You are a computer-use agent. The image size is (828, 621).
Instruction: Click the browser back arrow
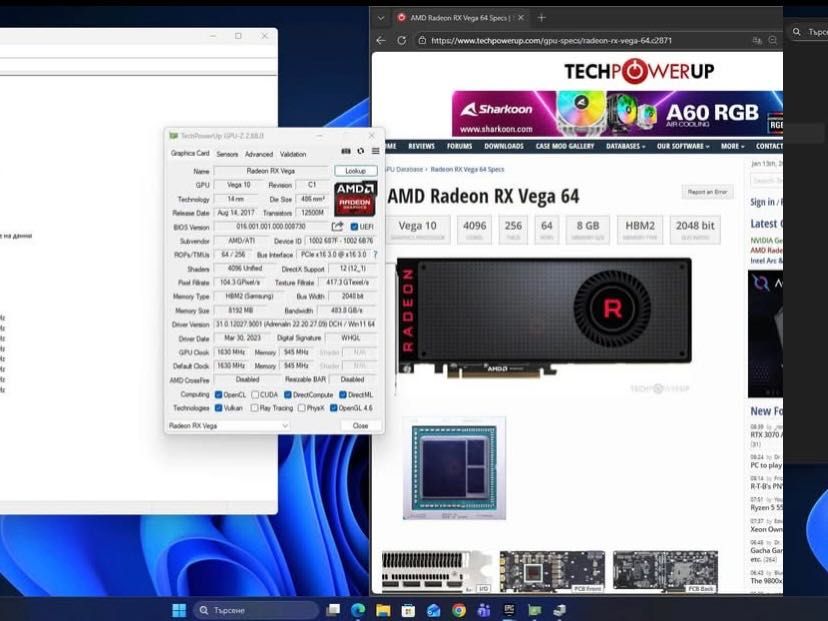[381, 40]
